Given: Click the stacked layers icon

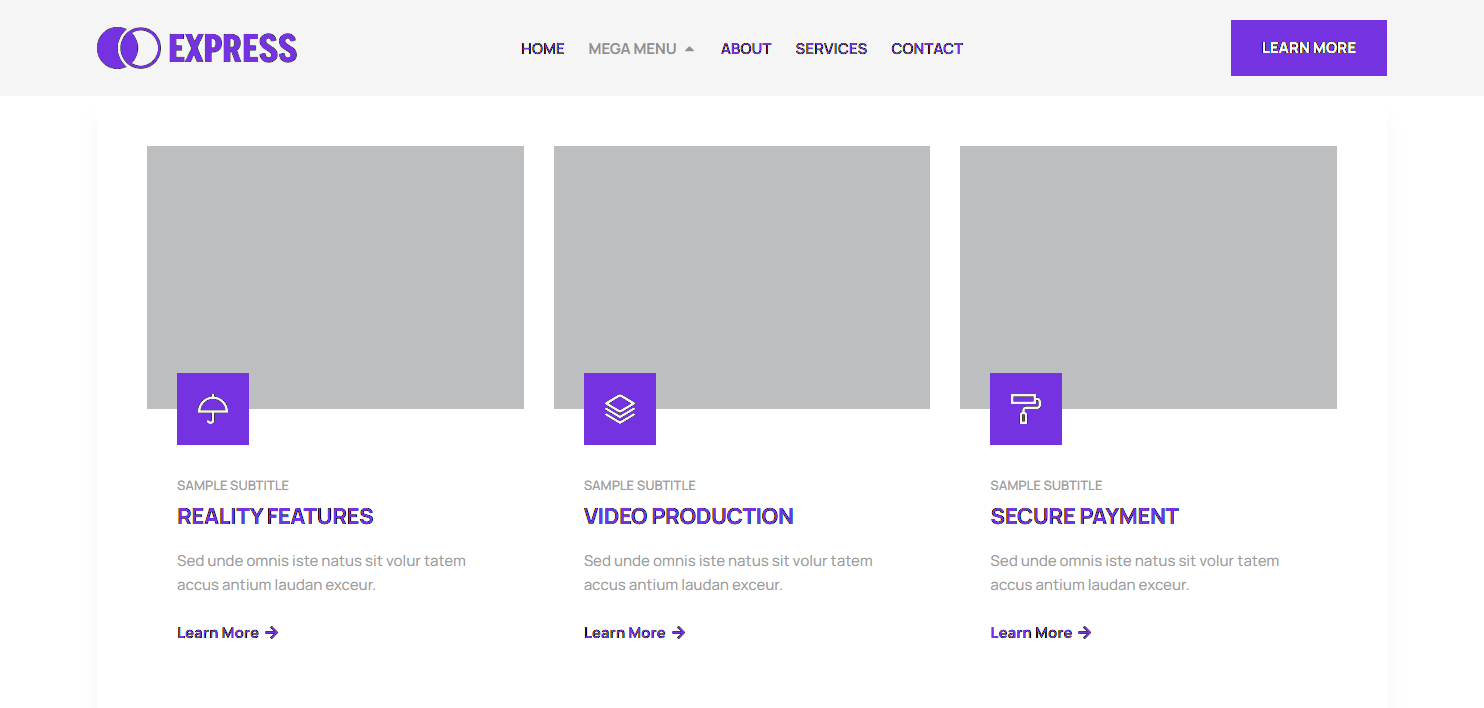Looking at the screenshot, I should pyautogui.click(x=620, y=409).
